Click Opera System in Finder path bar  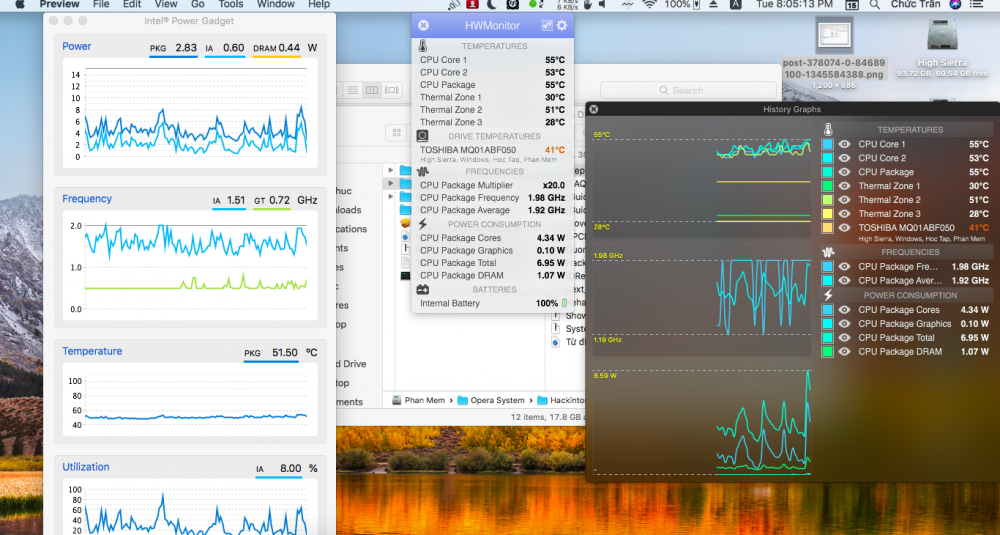tap(491, 400)
